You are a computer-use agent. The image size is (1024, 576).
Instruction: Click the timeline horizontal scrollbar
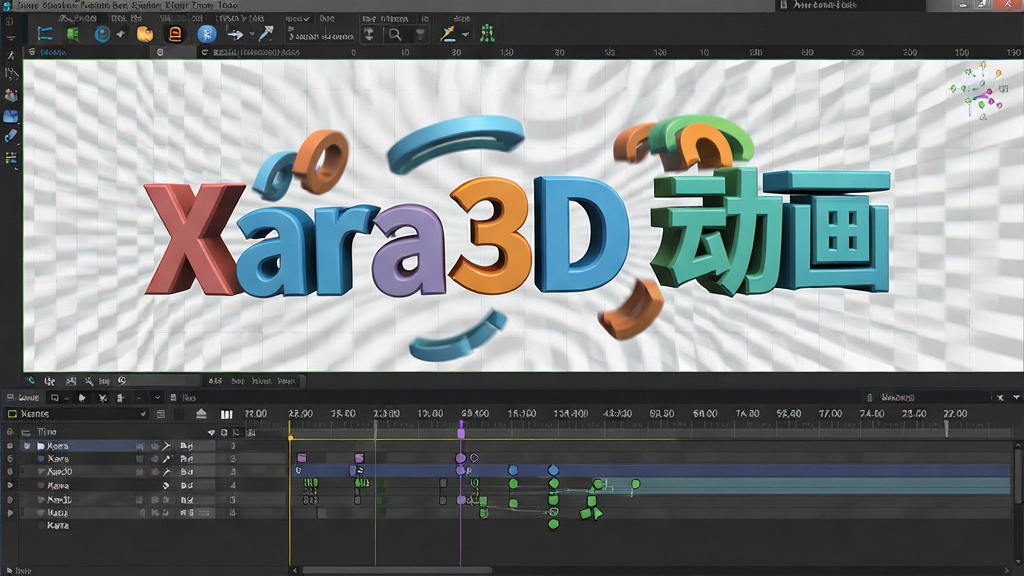(397, 570)
